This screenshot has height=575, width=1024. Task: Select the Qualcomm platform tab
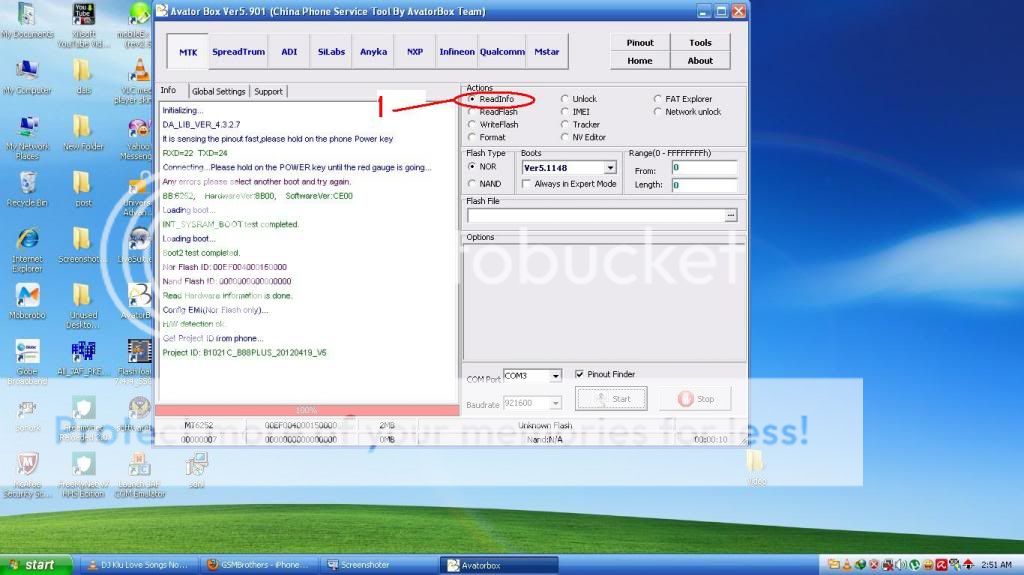pyautogui.click(x=502, y=52)
